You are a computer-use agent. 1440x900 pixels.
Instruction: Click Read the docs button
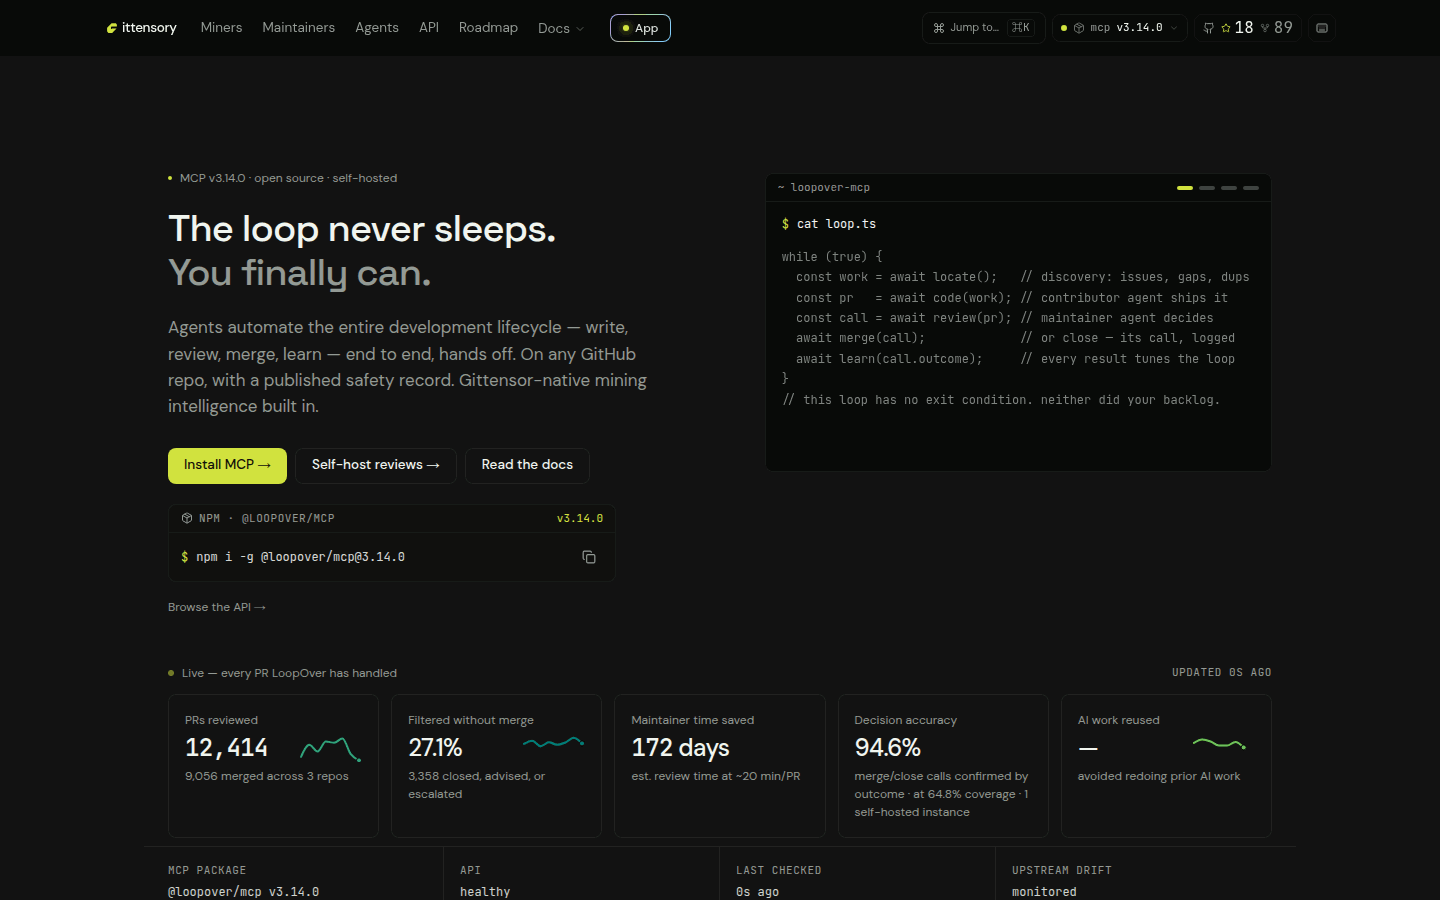click(x=527, y=465)
